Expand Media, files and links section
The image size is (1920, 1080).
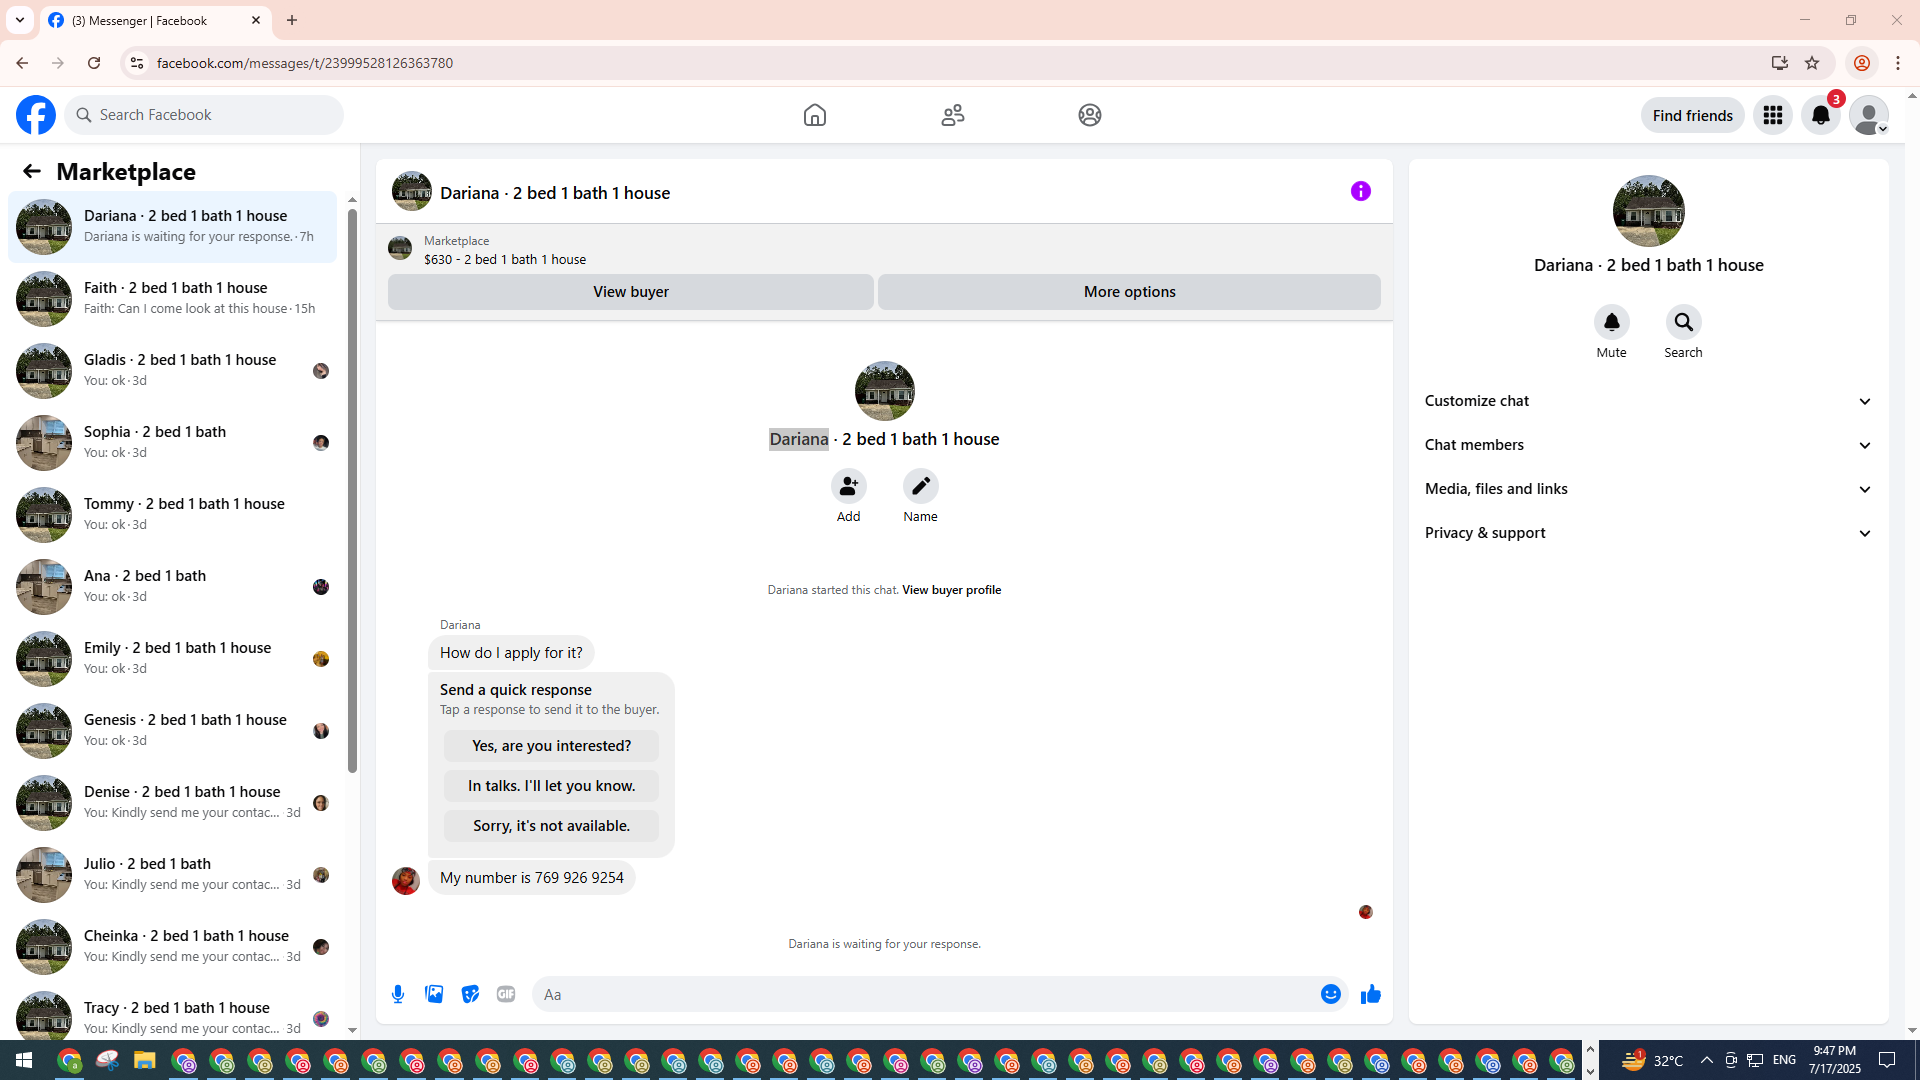click(1649, 489)
